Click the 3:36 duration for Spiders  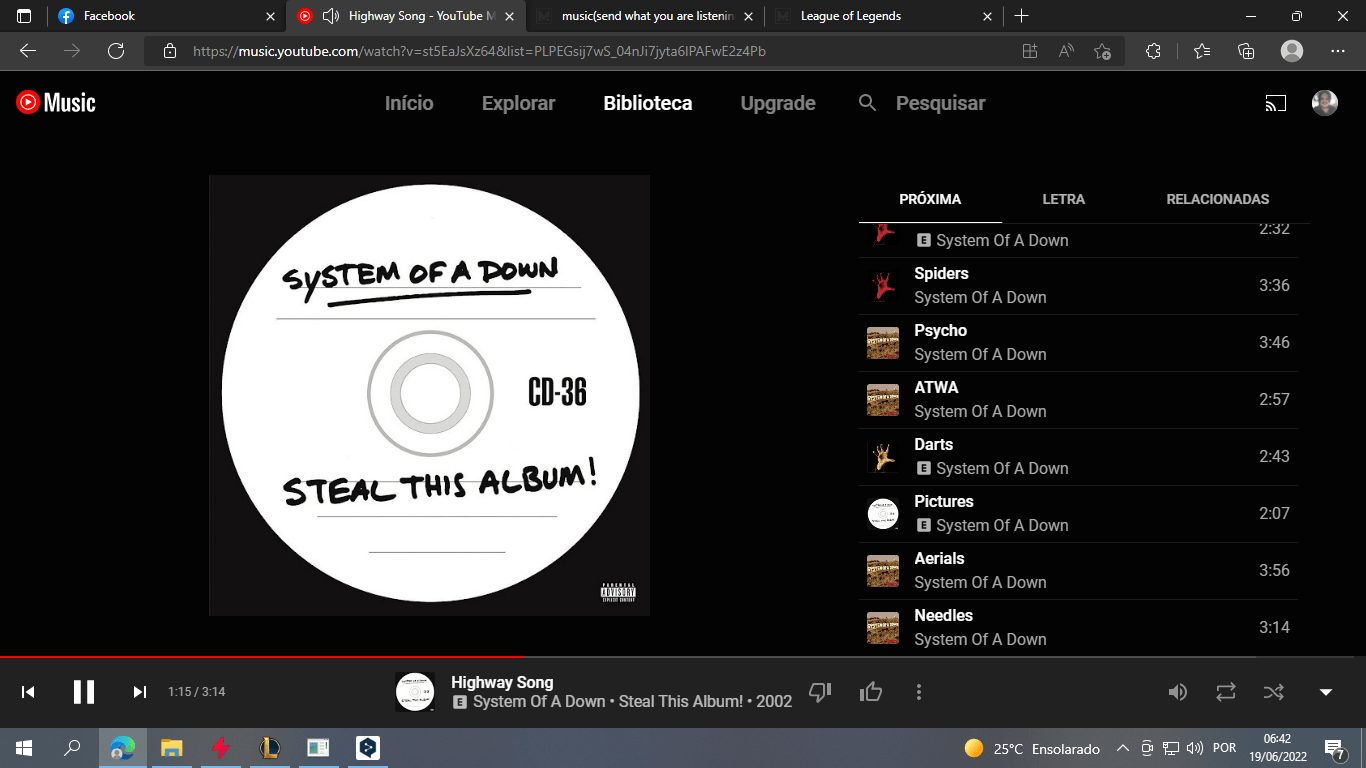coord(1274,286)
